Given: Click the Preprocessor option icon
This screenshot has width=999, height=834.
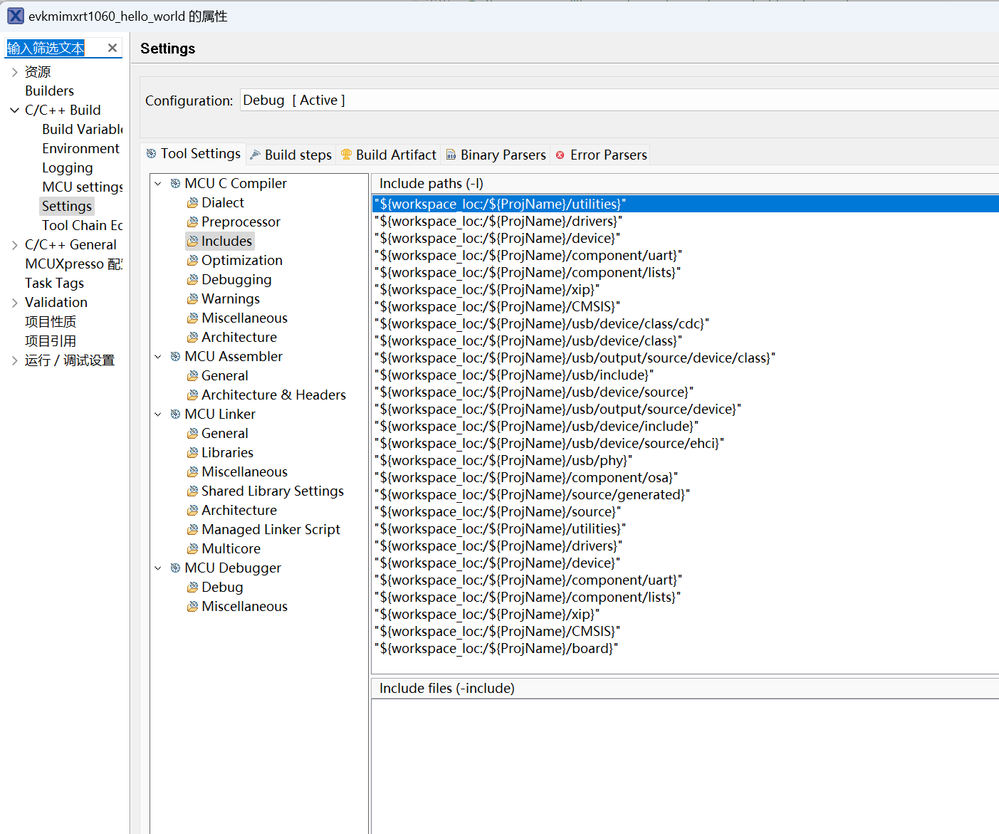Looking at the screenshot, I should (192, 222).
